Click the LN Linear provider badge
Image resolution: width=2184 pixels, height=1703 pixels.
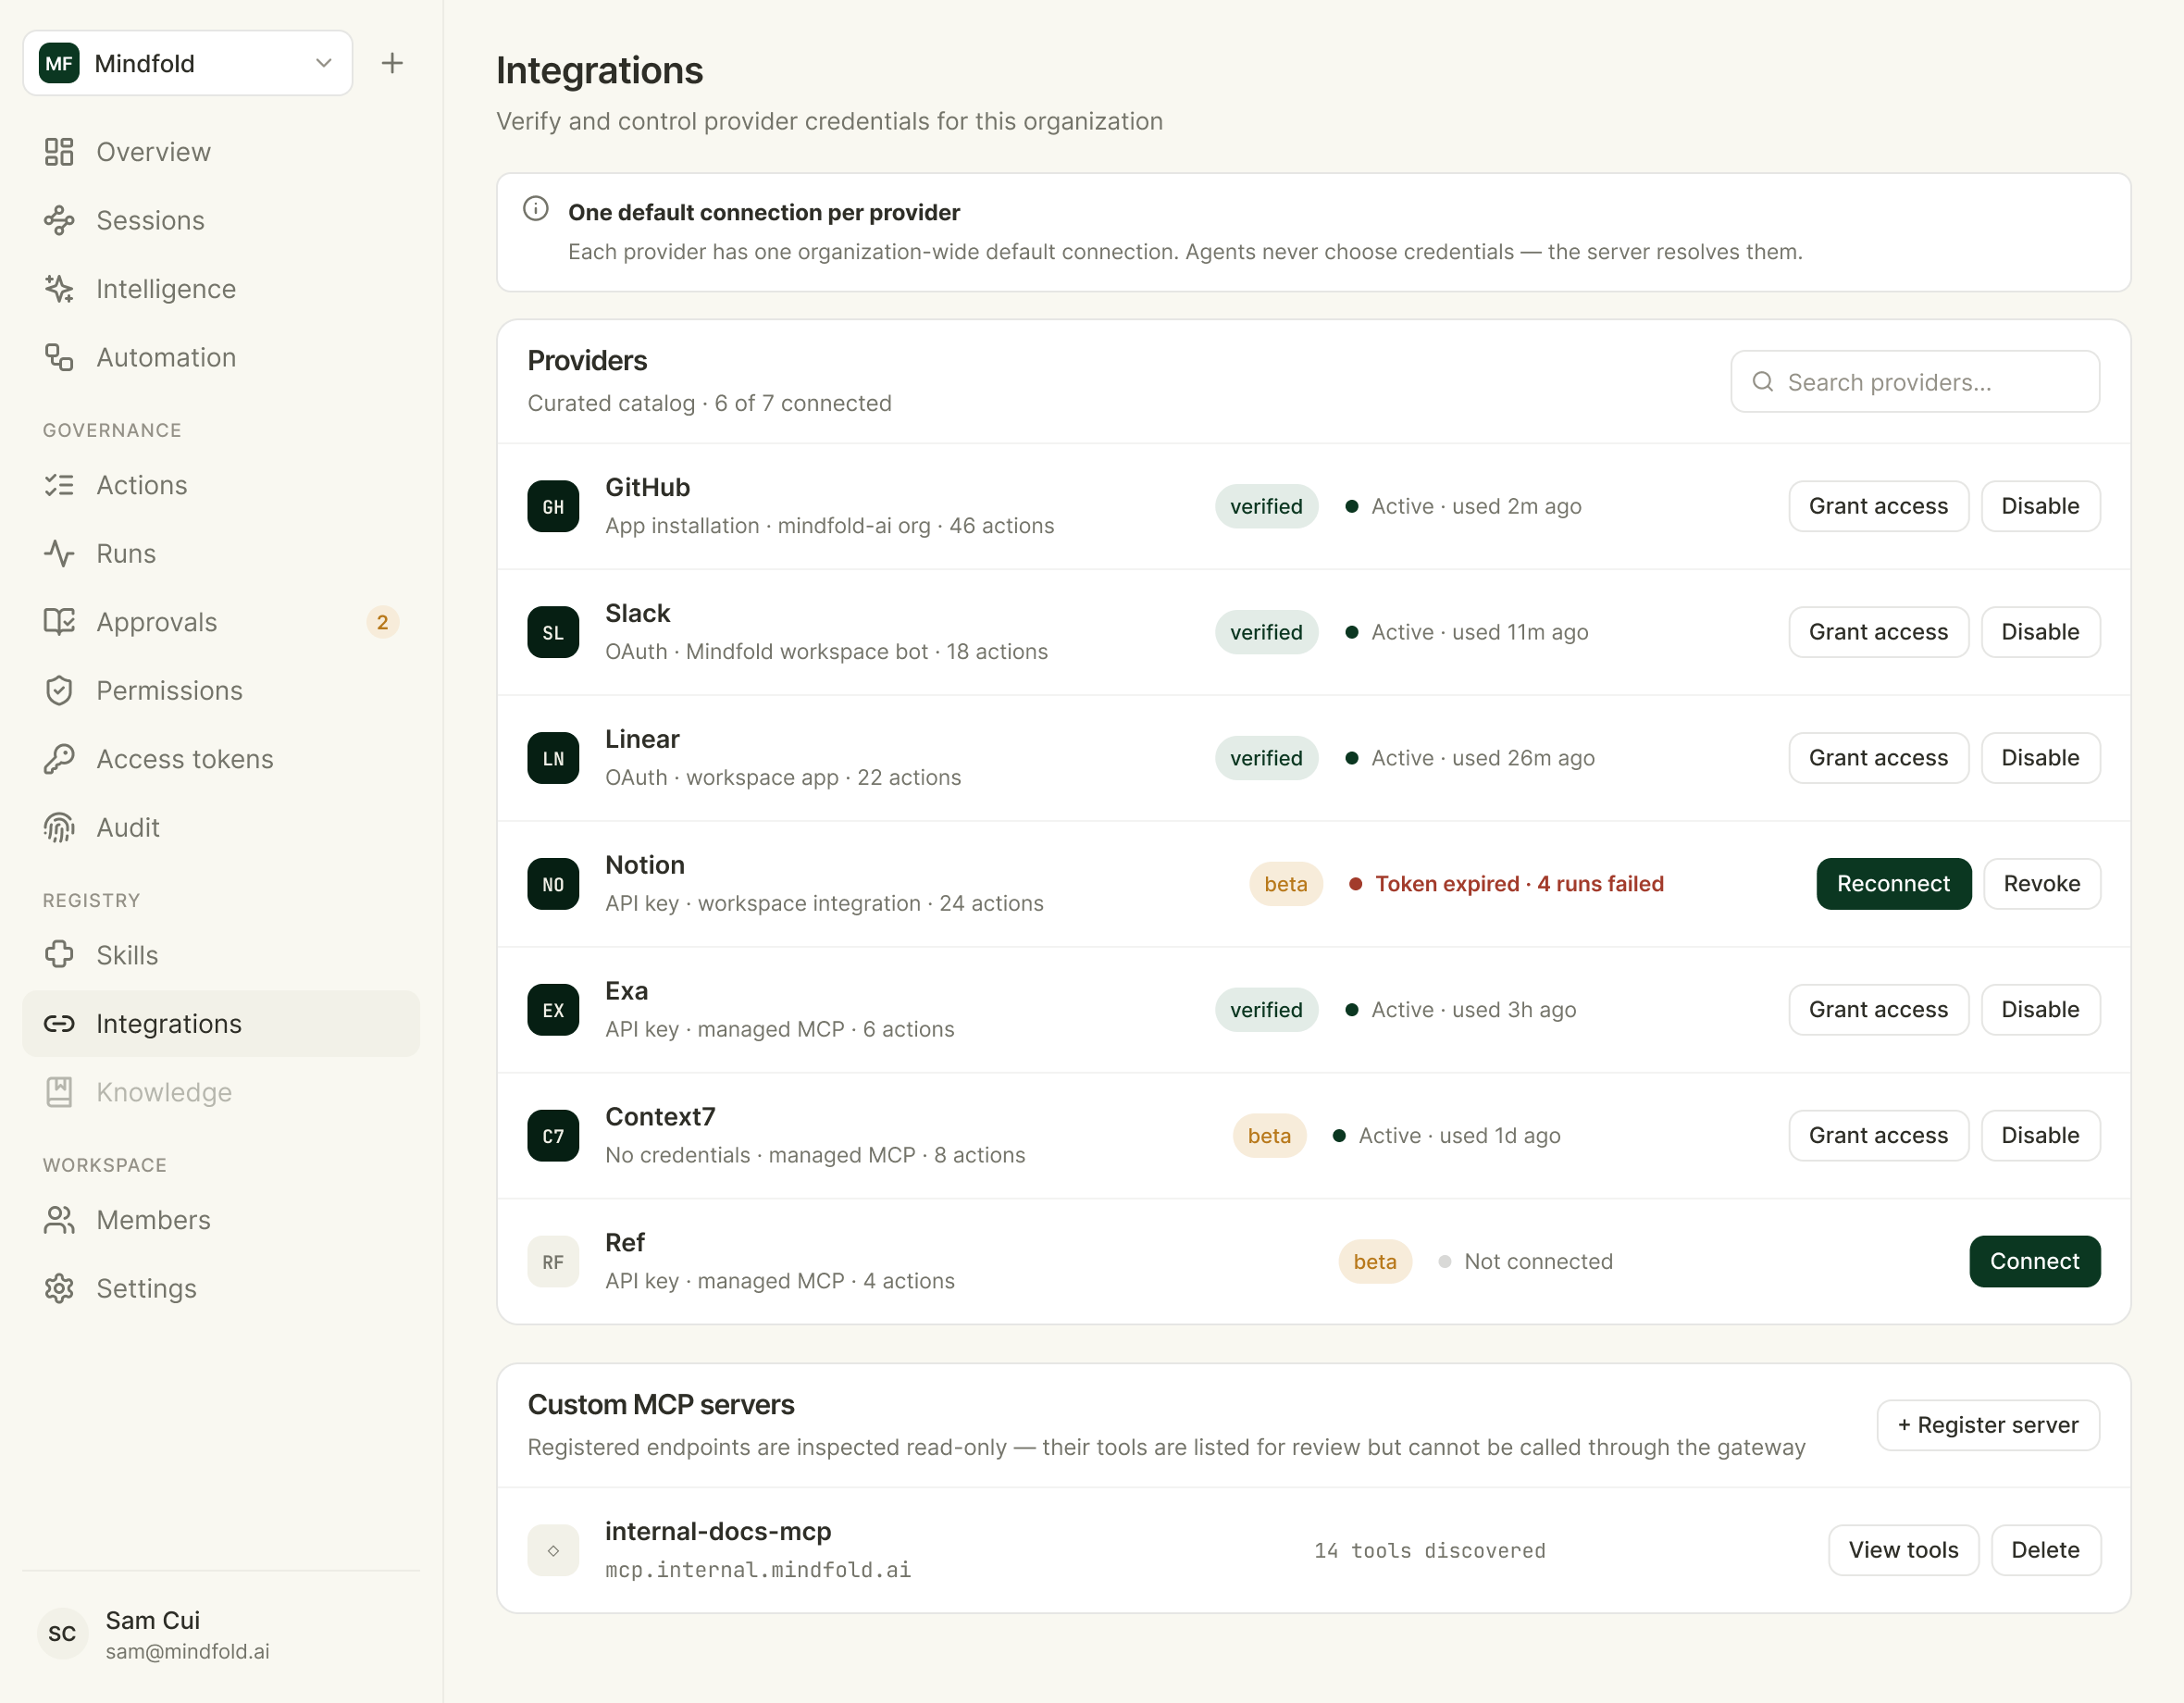click(553, 758)
